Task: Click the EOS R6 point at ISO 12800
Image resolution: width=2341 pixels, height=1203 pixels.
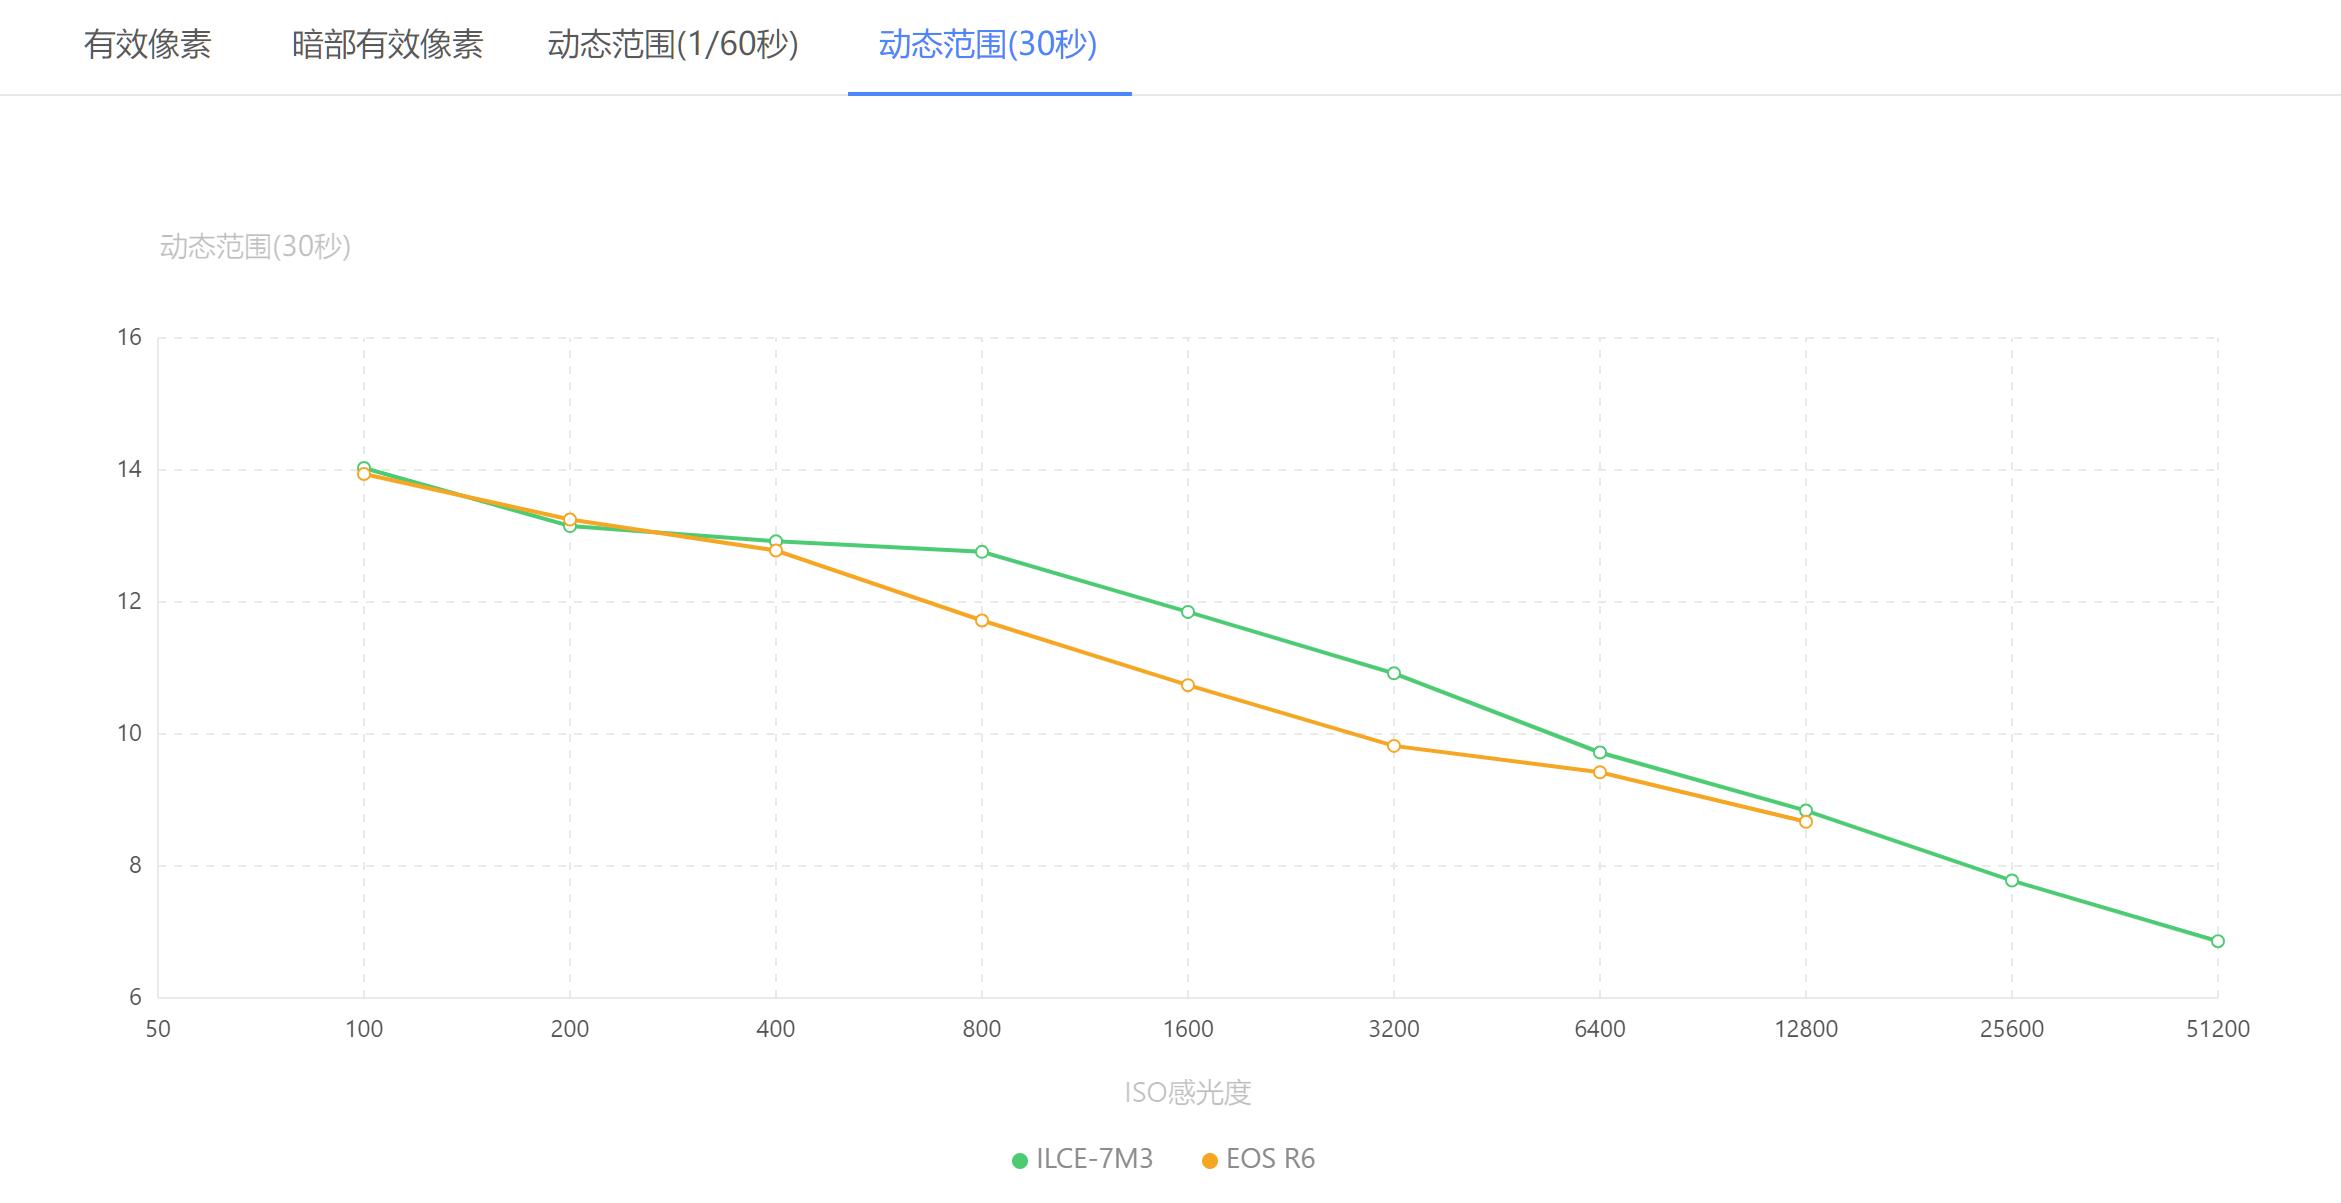Action: pos(1805,822)
